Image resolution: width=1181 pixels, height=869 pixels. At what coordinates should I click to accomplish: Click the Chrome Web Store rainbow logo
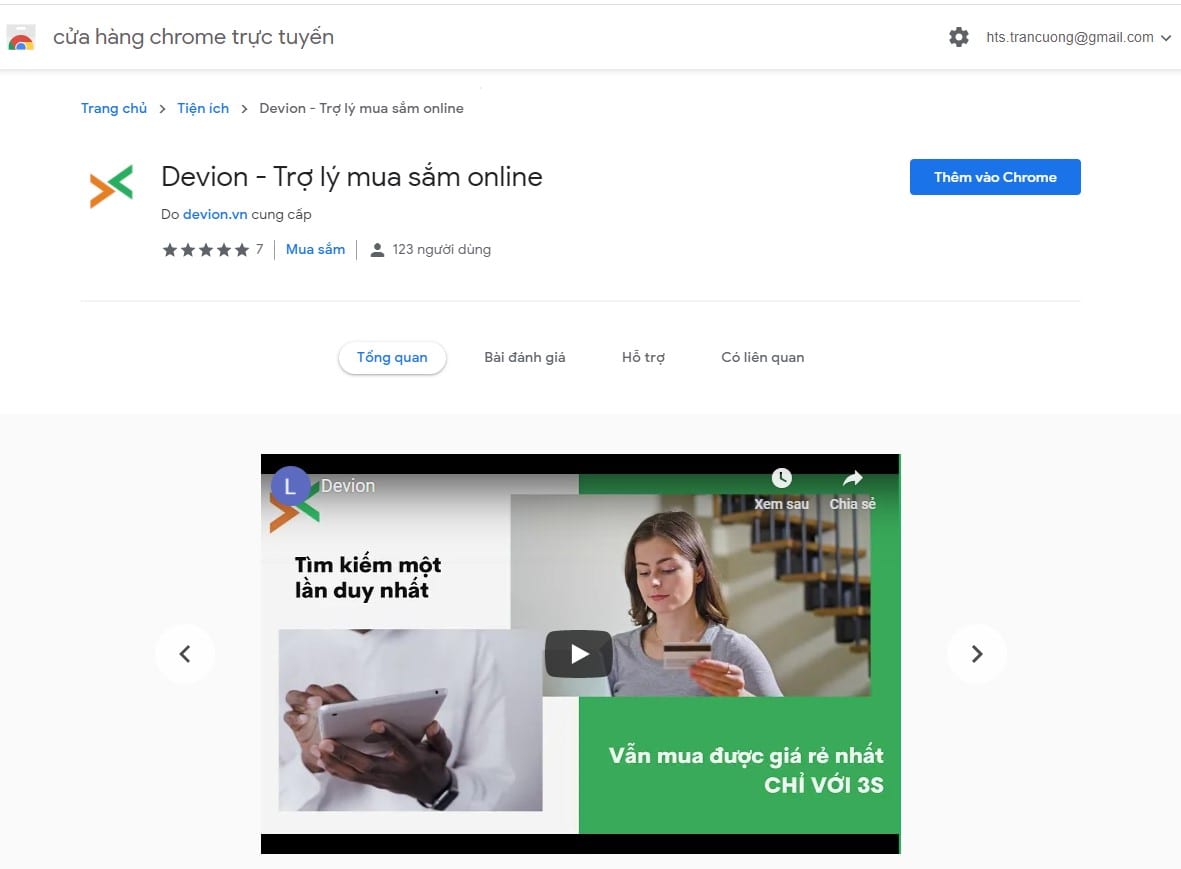tap(21, 38)
